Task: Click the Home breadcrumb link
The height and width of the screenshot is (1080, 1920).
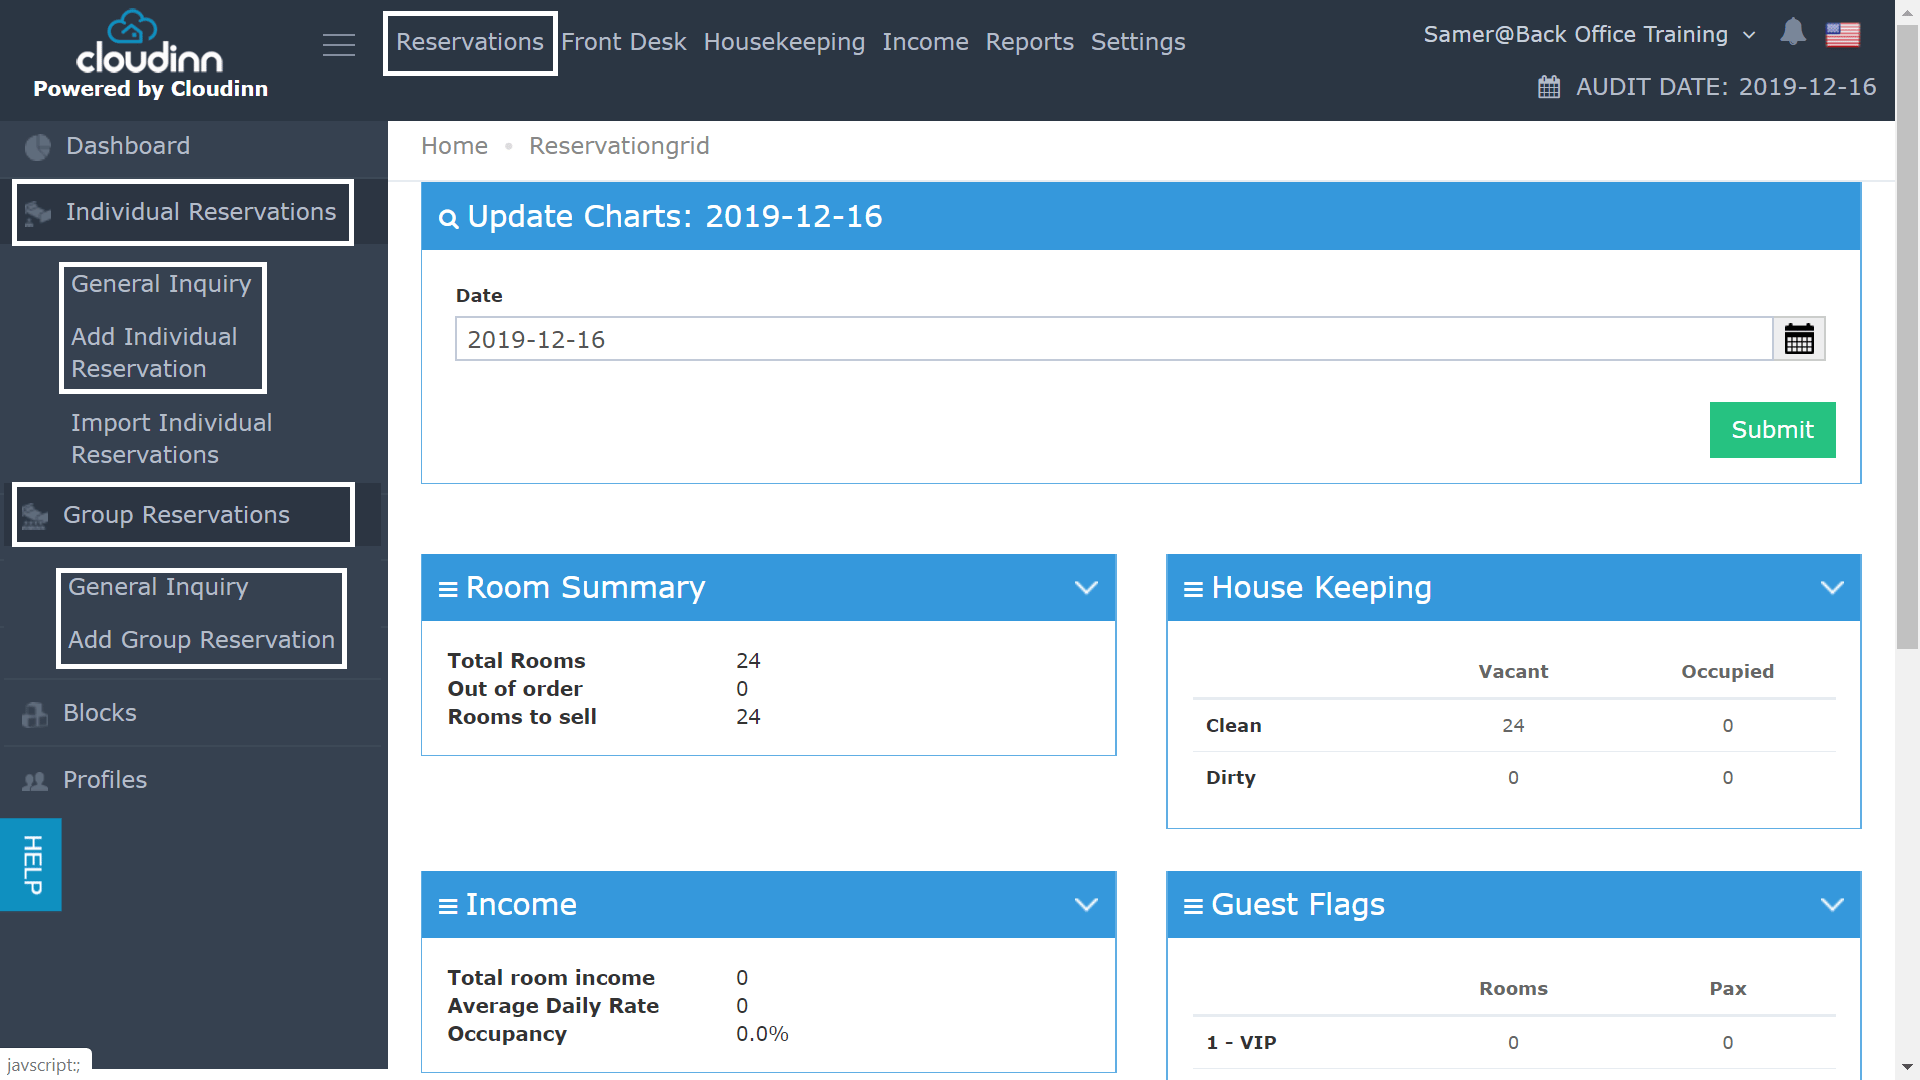Action: point(454,146)
